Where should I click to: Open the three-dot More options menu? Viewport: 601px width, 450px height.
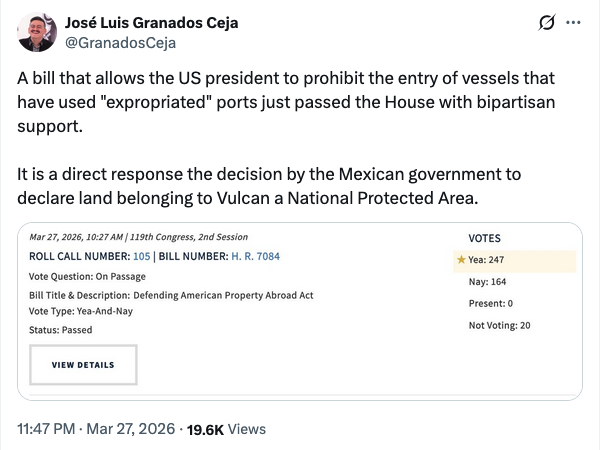point(573,22)
